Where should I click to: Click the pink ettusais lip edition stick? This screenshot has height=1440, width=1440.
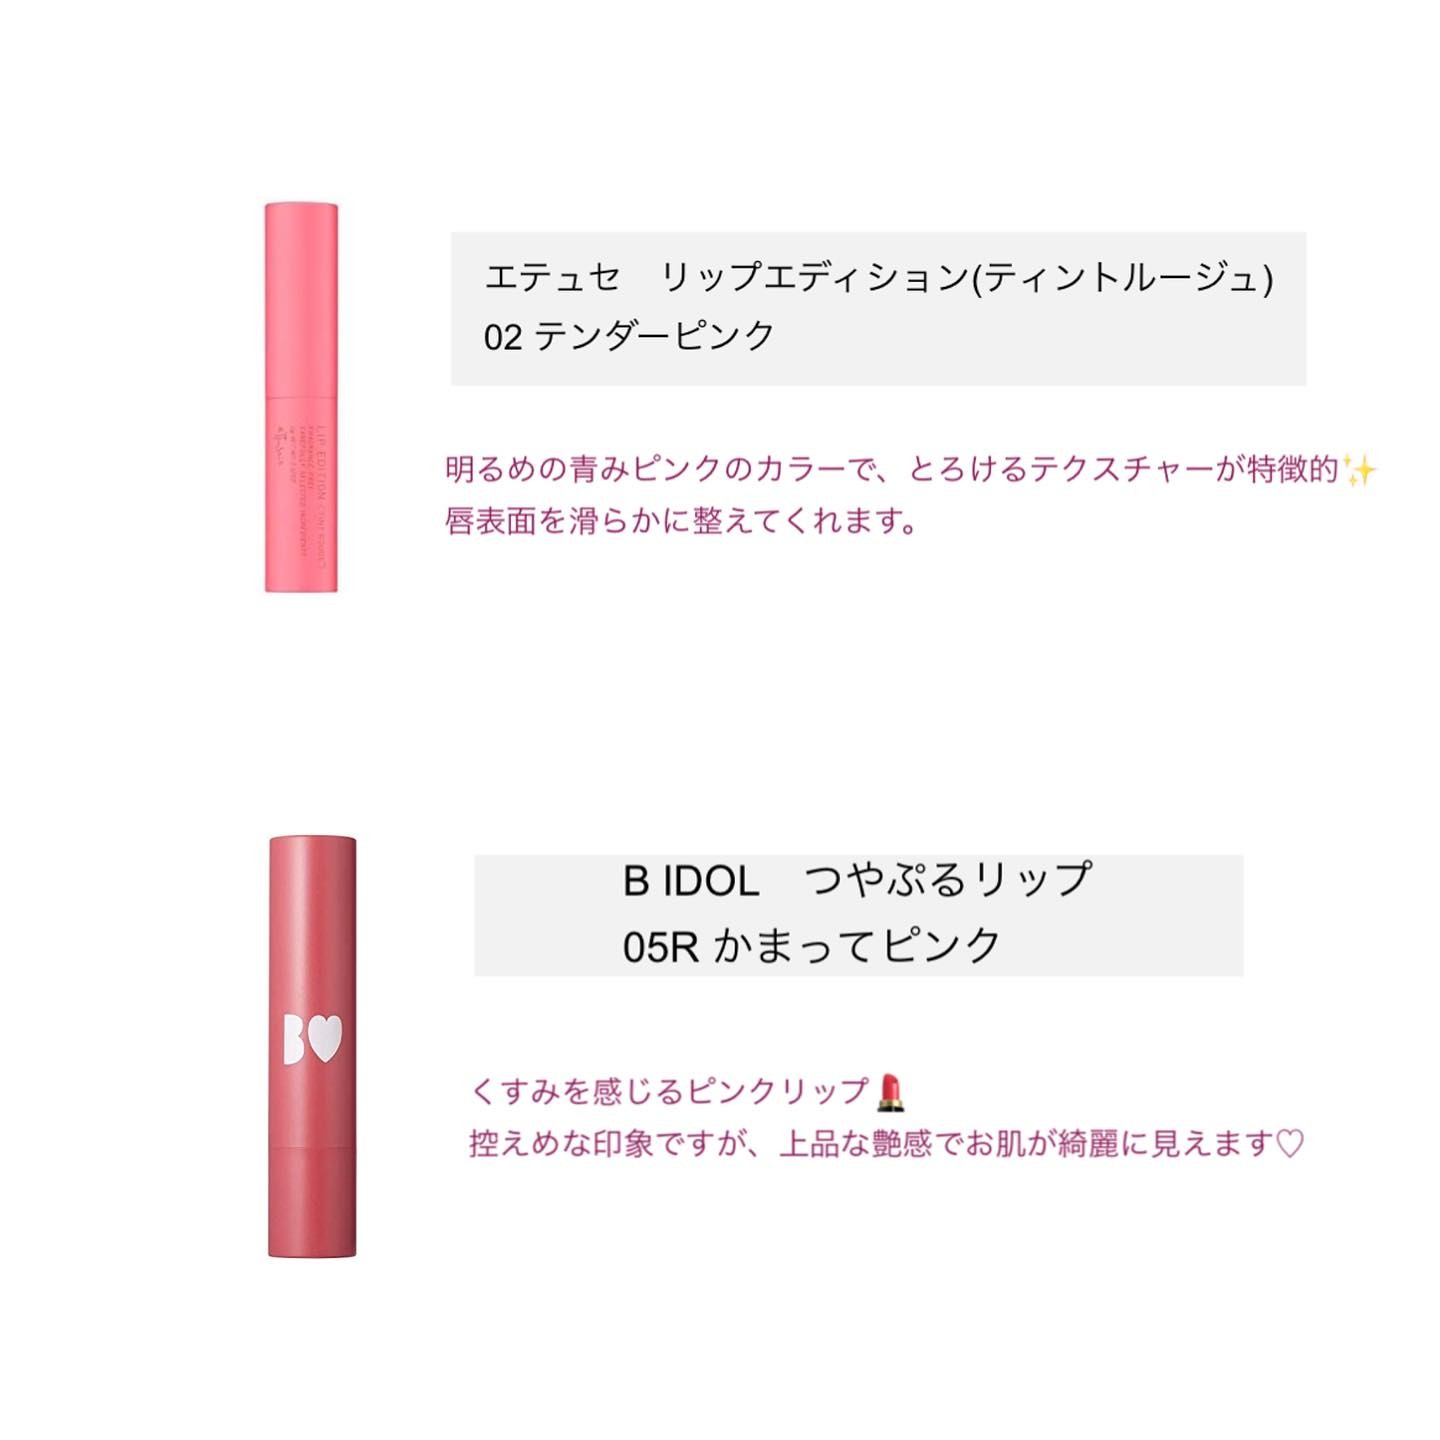pos(301,397)
